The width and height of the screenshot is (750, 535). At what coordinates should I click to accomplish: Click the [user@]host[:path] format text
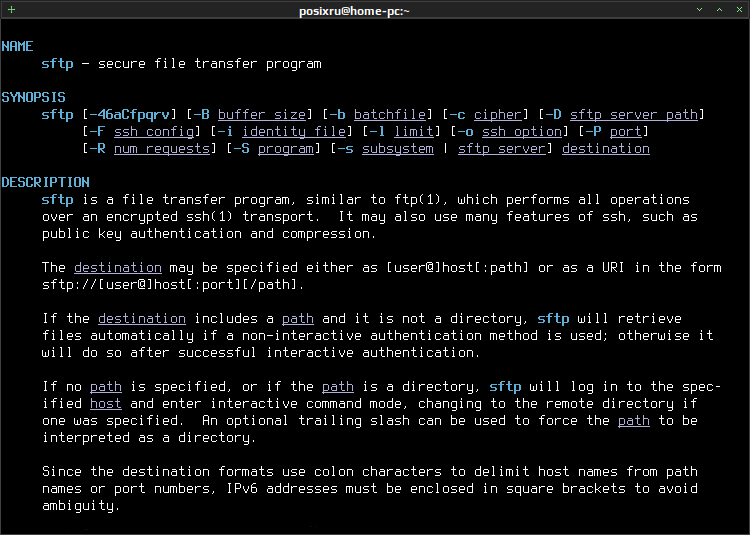pos(458,268)
